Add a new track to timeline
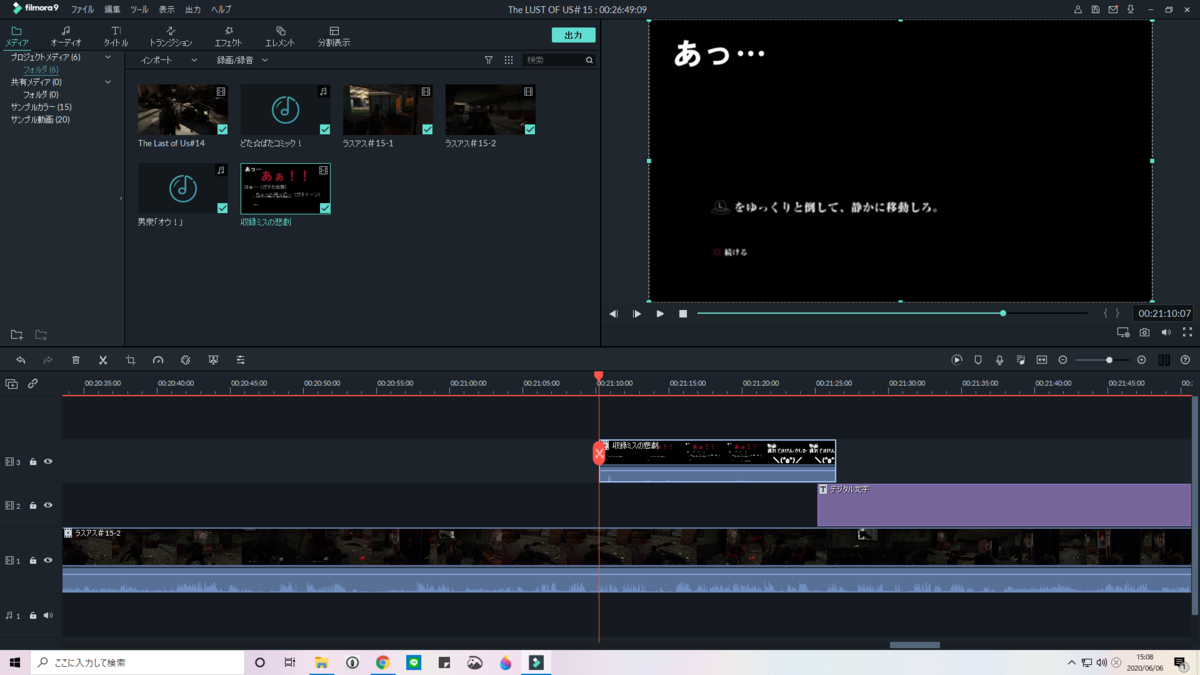 [x=12, y=384]
